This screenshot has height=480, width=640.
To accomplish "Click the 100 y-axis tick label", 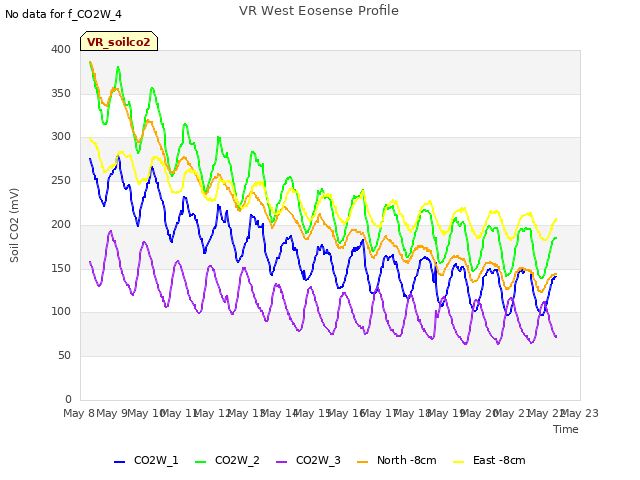I will 61,312.
